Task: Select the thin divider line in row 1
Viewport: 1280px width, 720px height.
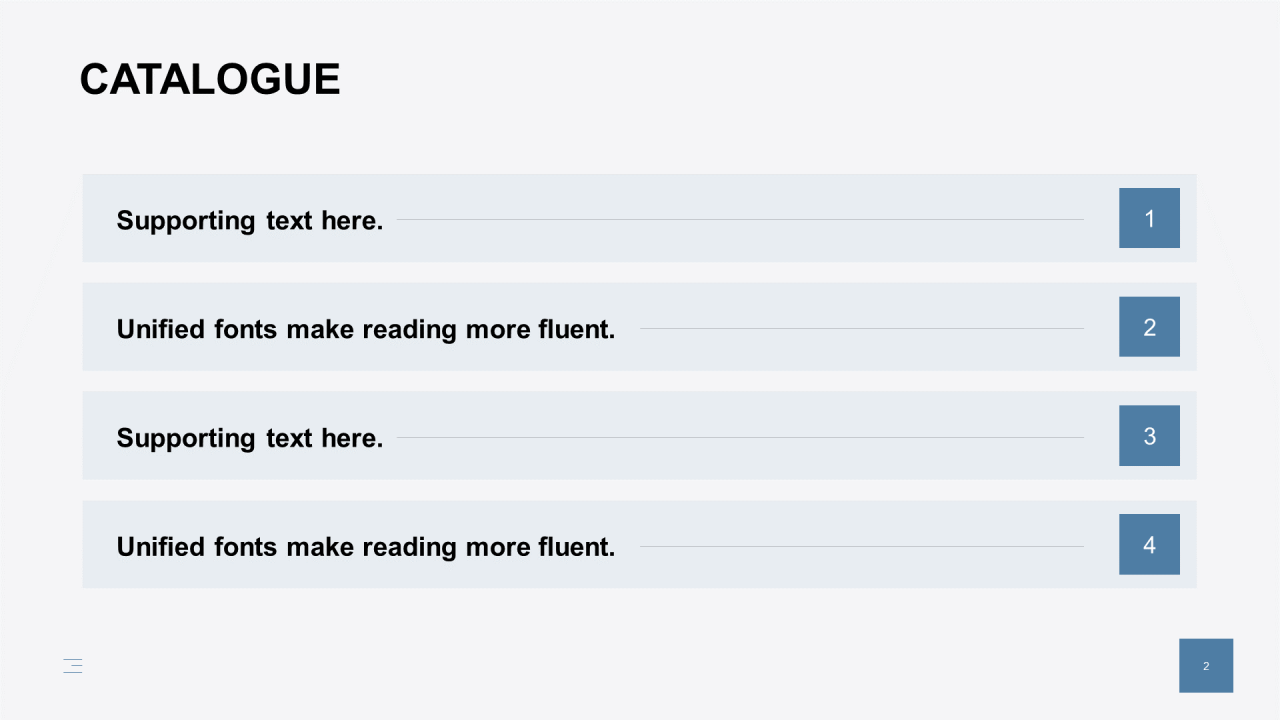Action: click(740, 219)
